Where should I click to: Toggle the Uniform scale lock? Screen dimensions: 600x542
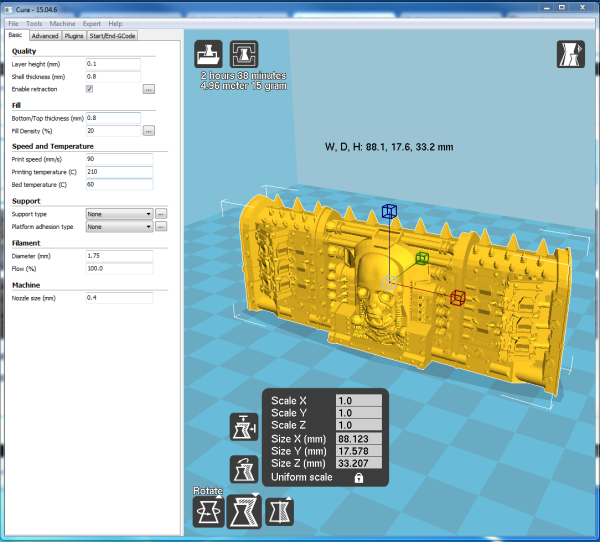point(359,478)
